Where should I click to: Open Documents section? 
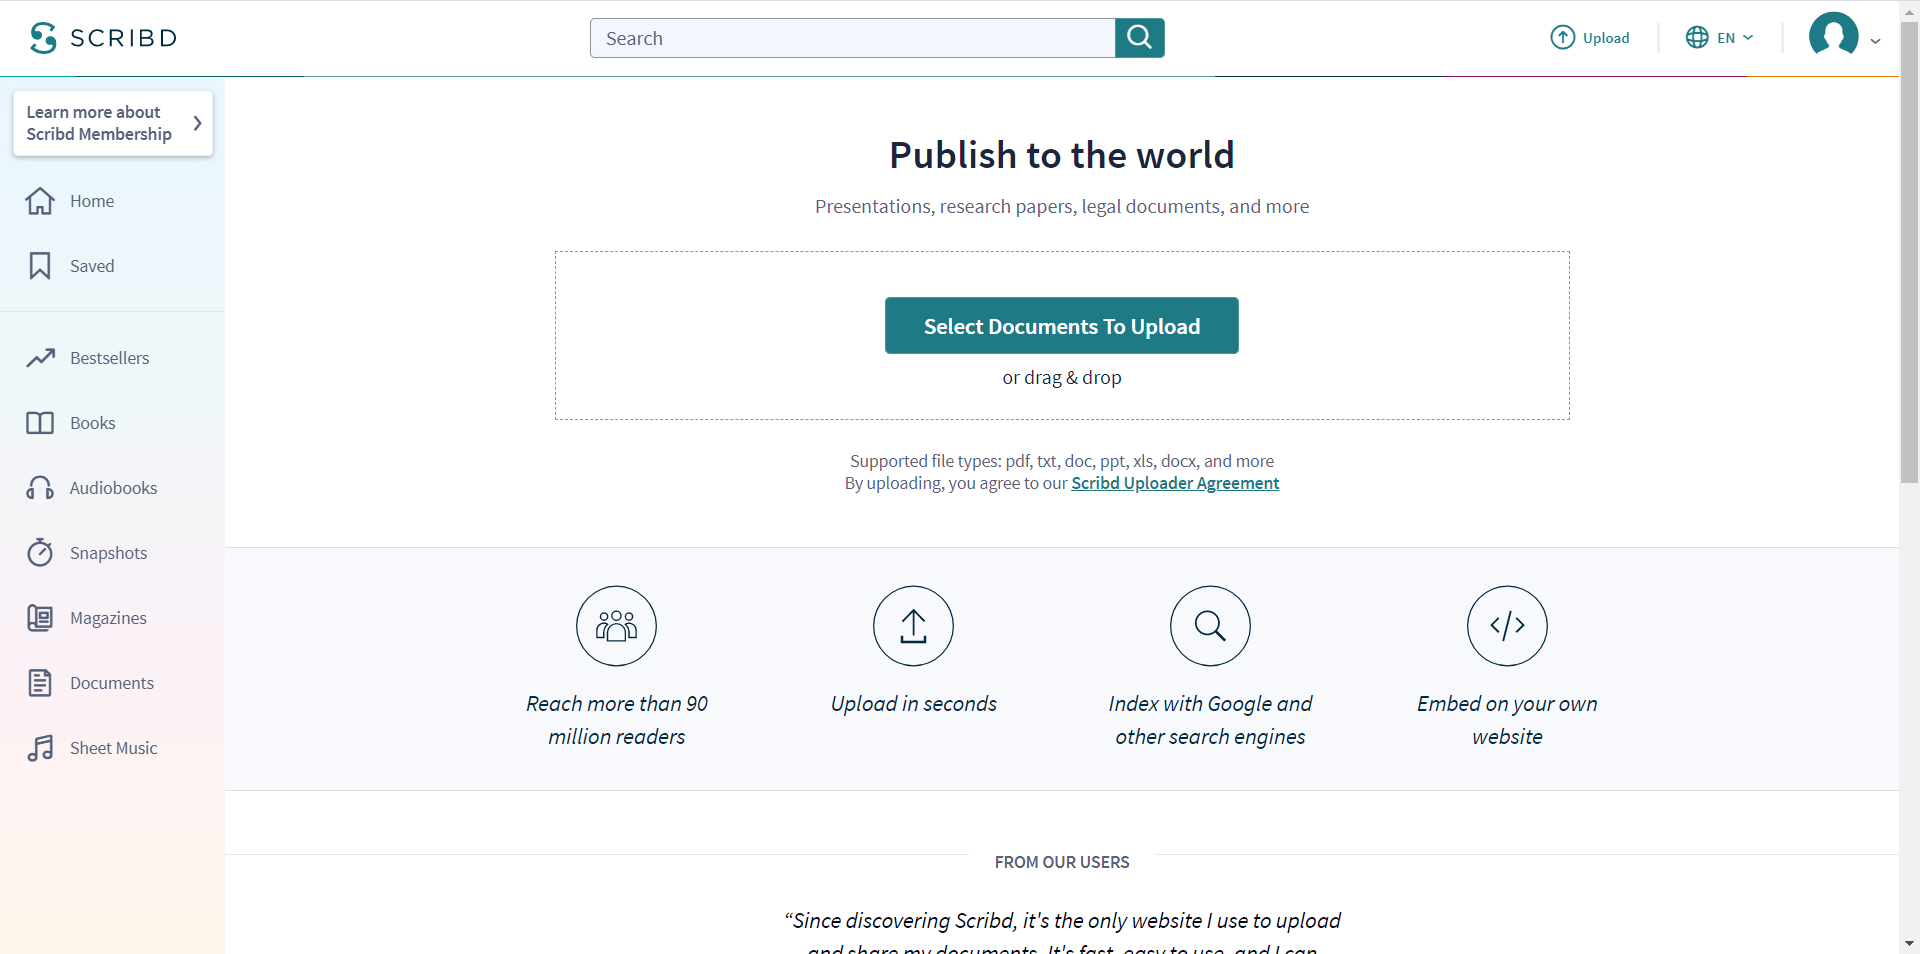112,683
